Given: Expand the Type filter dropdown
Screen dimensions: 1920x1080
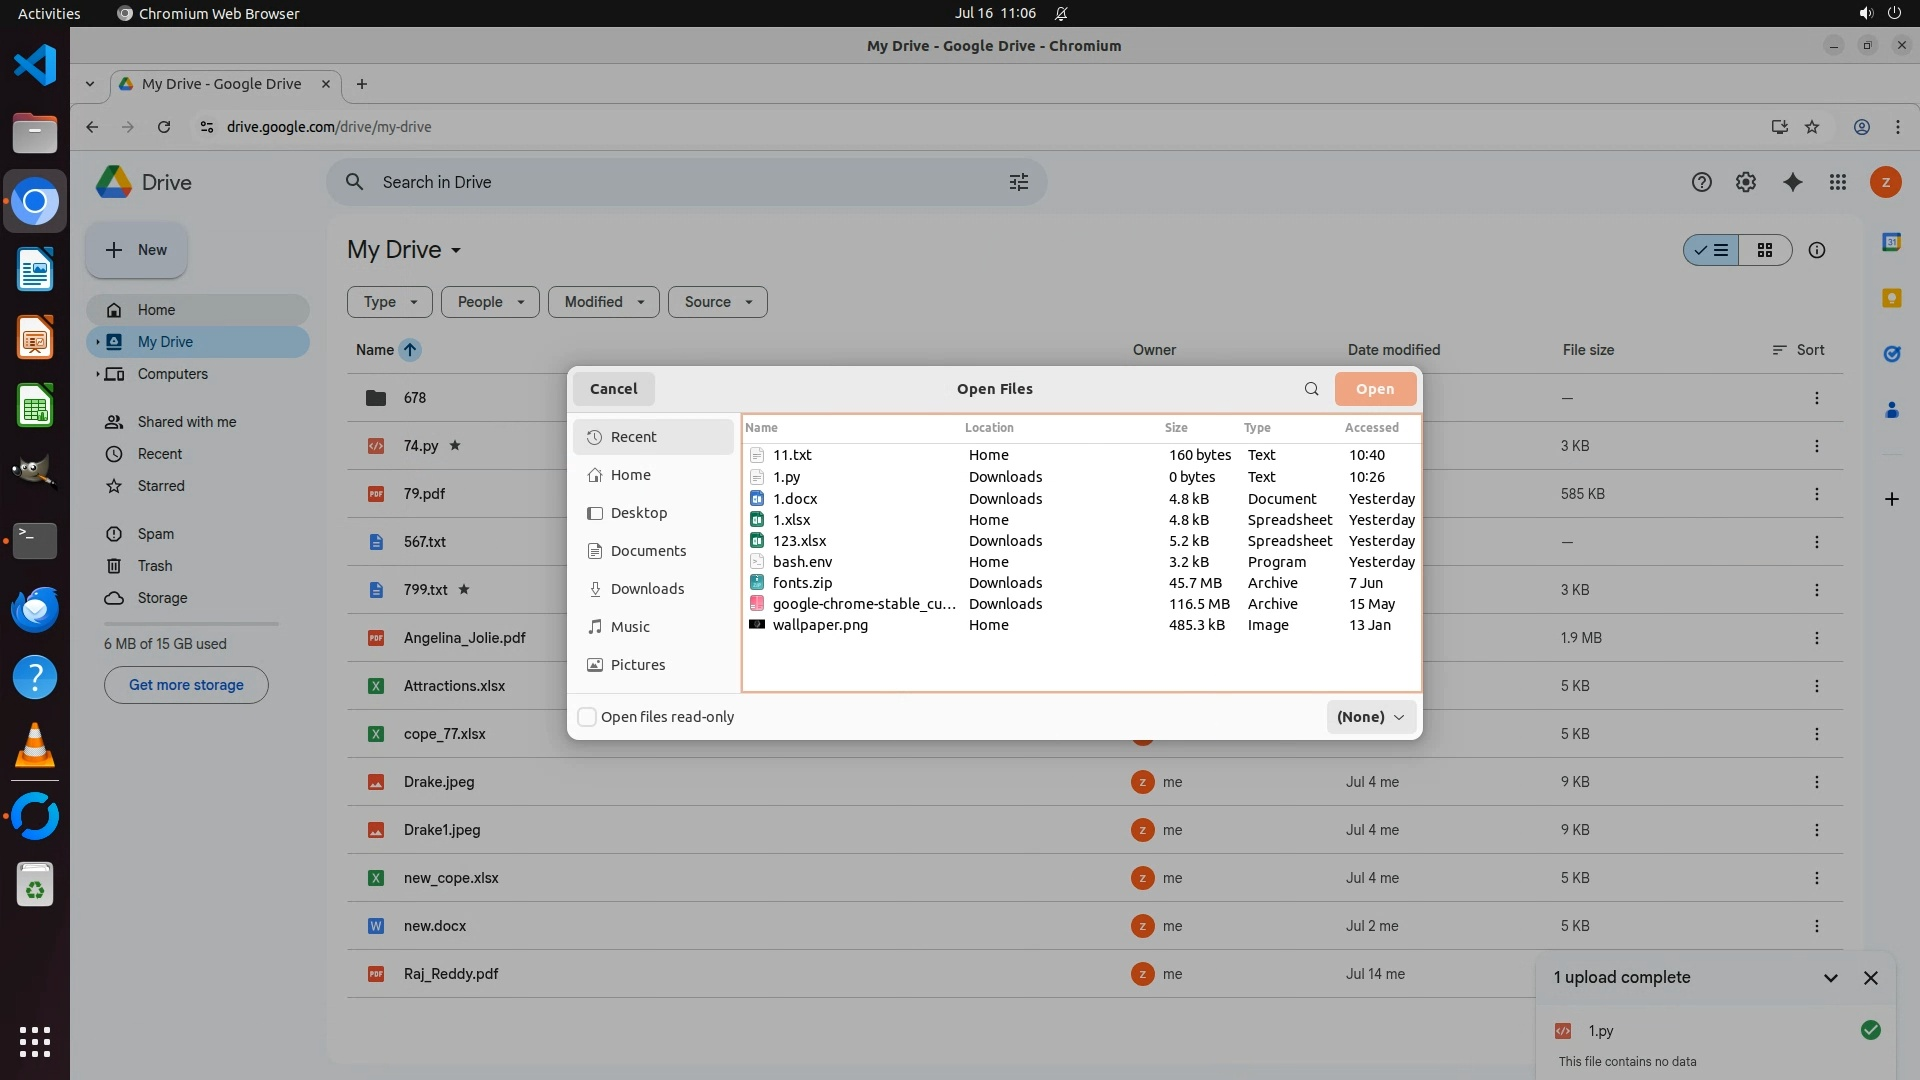Looking at the screenshot, I should [389, 302].
